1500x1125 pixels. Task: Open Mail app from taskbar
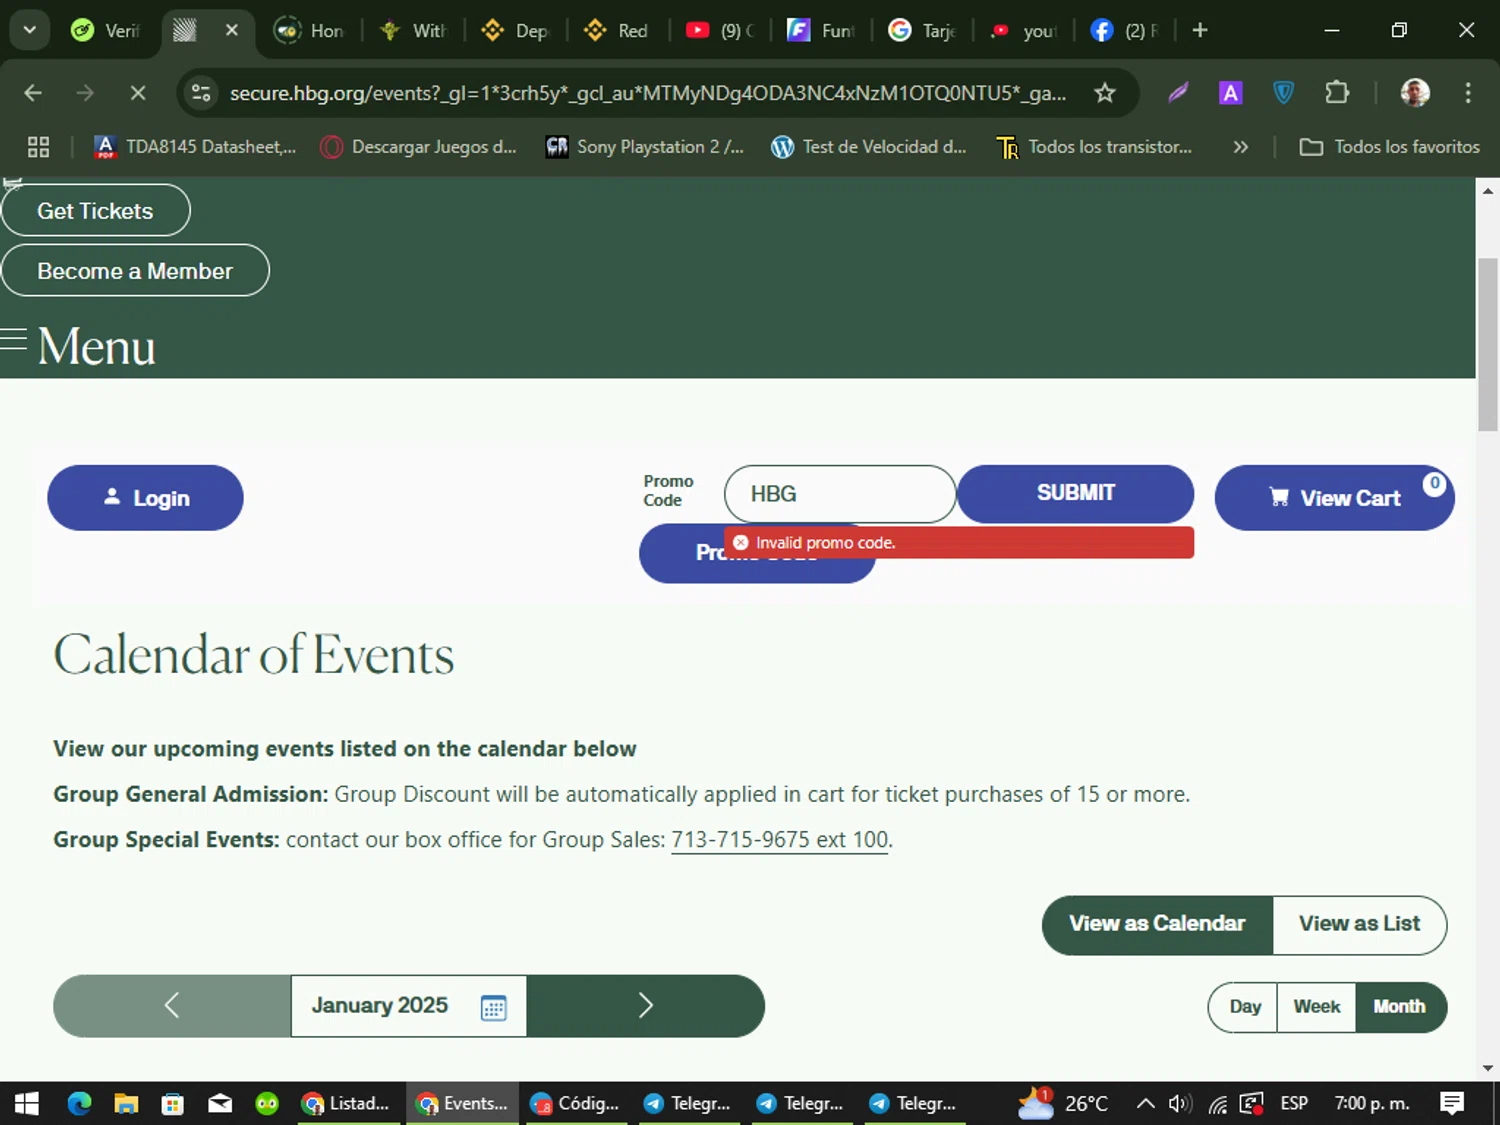pyautogui.click(x=220, y=1103)
